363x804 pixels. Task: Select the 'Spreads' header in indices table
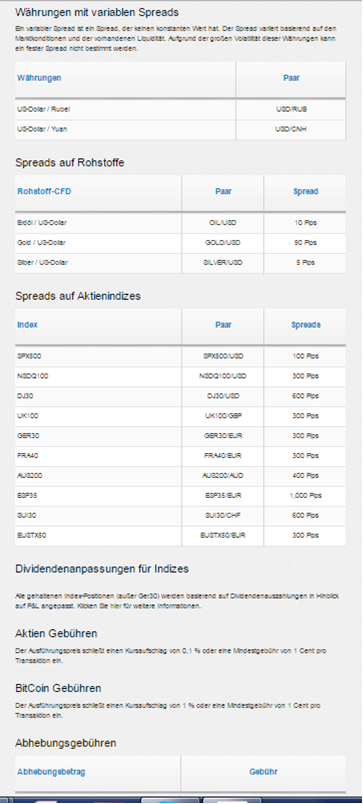(x=305, y=325)
